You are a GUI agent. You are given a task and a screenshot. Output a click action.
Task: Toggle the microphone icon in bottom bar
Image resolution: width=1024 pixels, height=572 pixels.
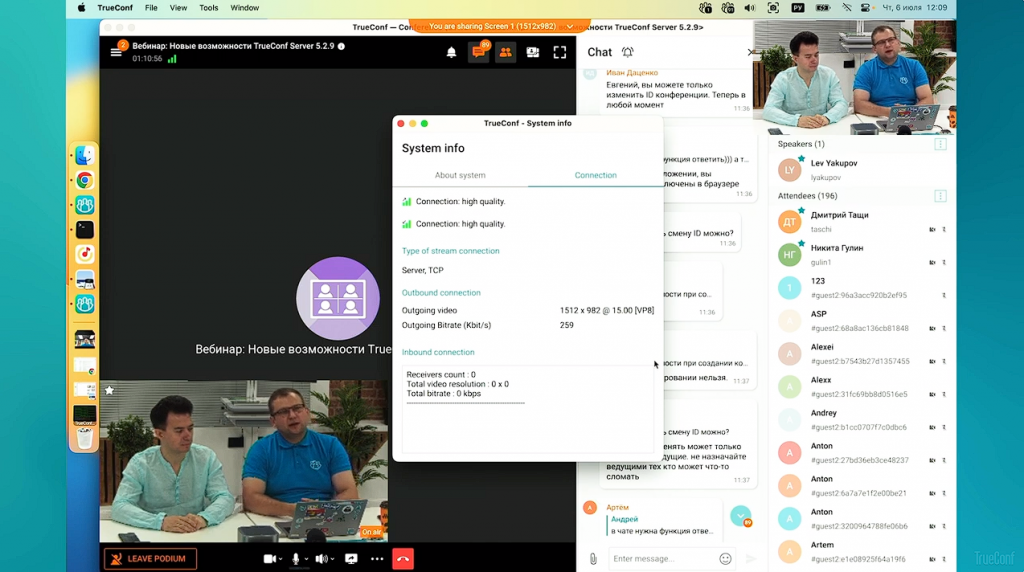[x=296, y=559]
